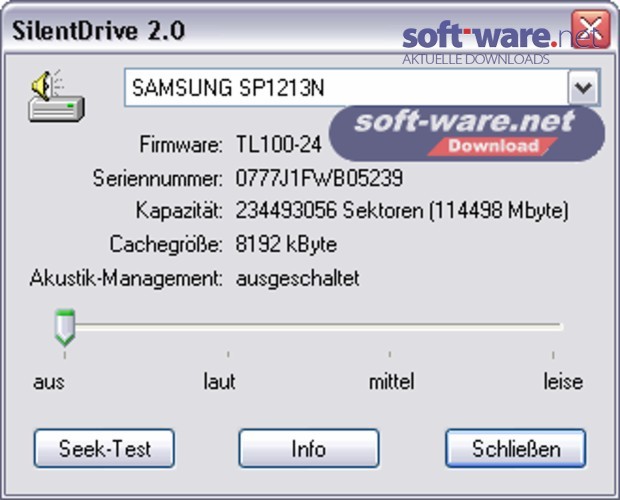Set slider to the mittel tick

pyautogui.click(x=390, y=354)
